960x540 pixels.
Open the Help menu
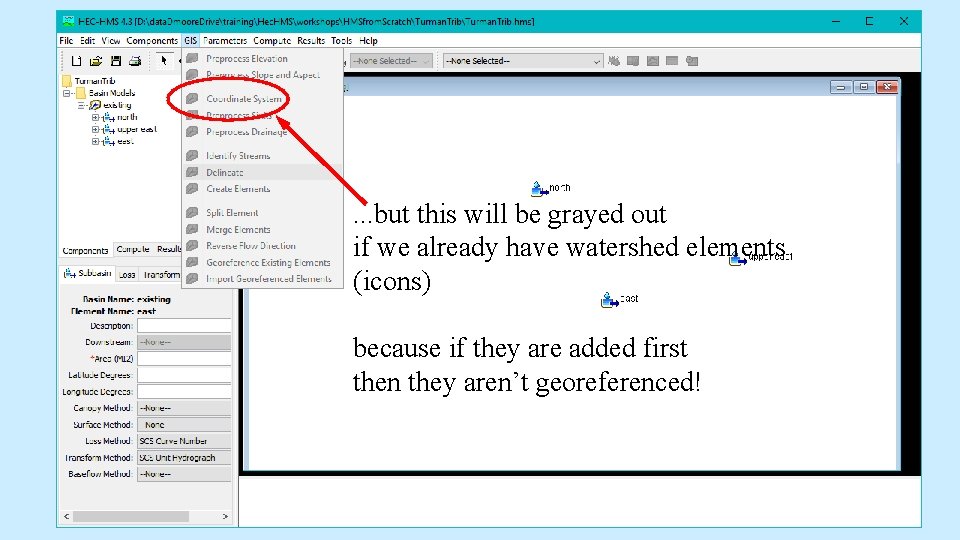(368, 40)
